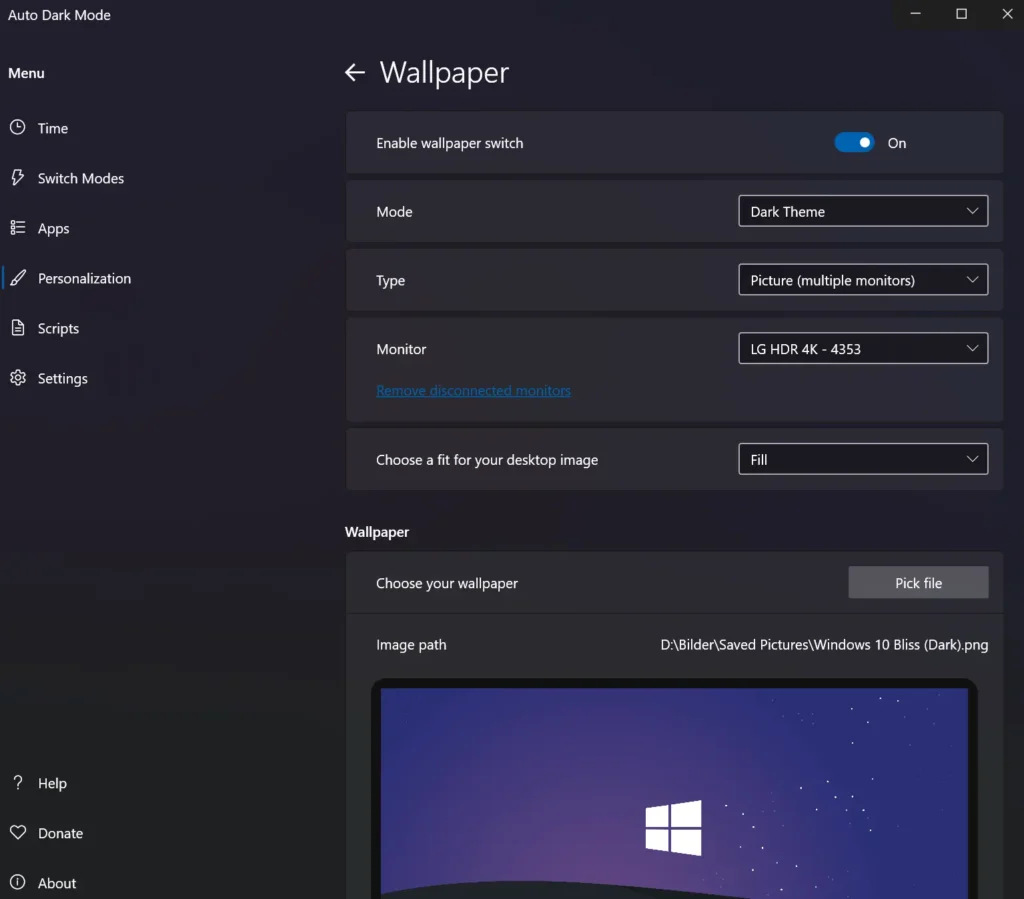Open the Switch Modes menu item
This screenshot has height=899, width=1024.
[x=81, y=178]
